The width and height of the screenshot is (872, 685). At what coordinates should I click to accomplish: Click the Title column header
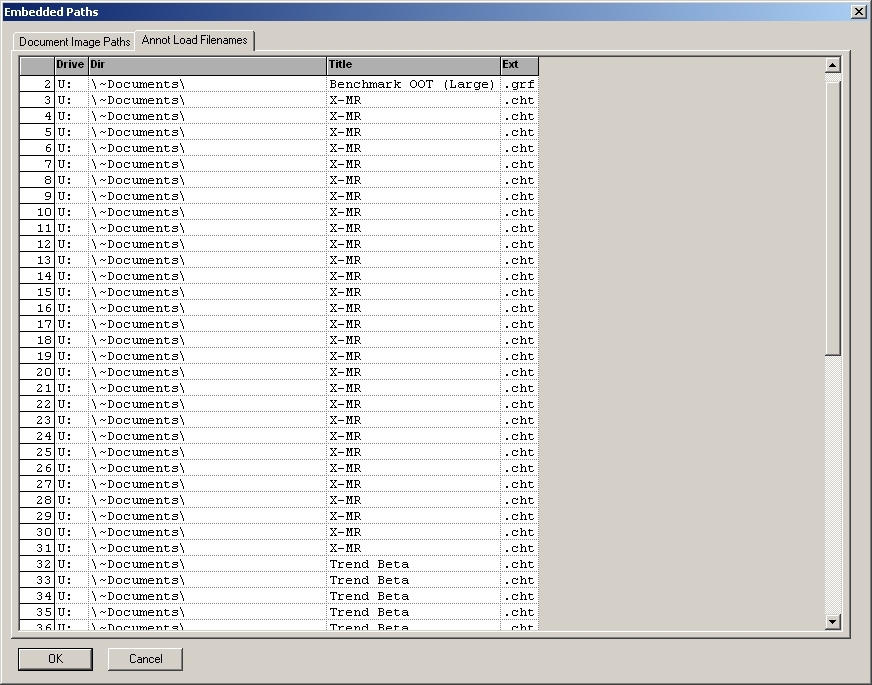pyautogui.click(x=413, y=65)
